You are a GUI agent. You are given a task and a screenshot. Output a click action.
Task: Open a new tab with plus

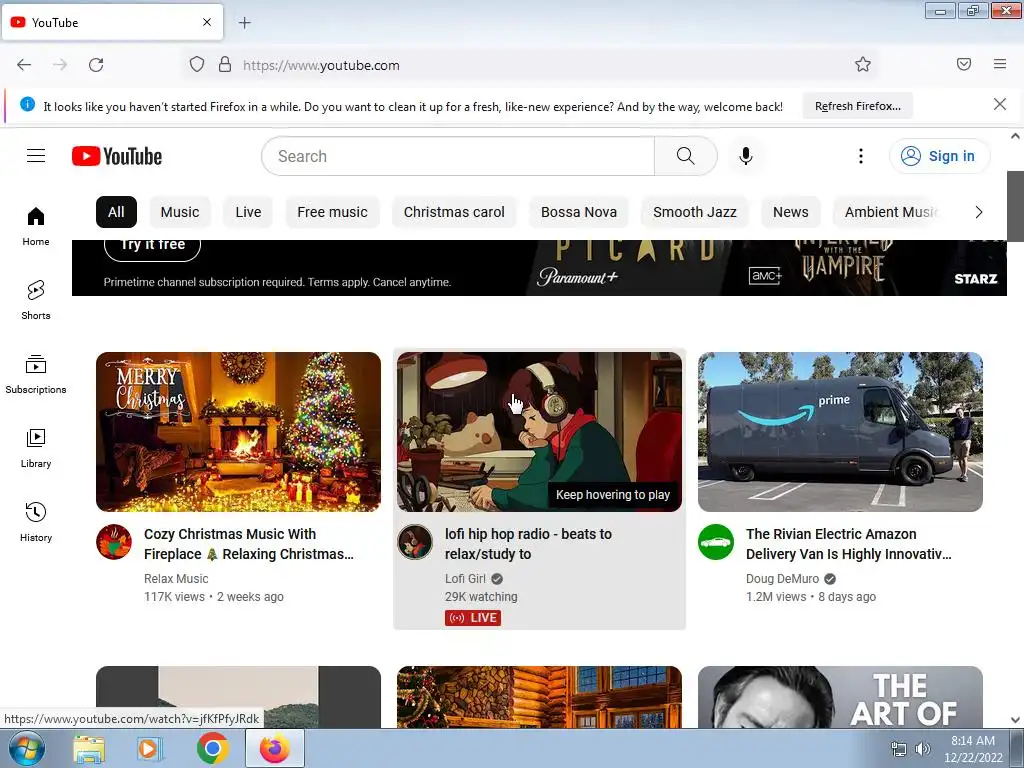coord(244,23)
